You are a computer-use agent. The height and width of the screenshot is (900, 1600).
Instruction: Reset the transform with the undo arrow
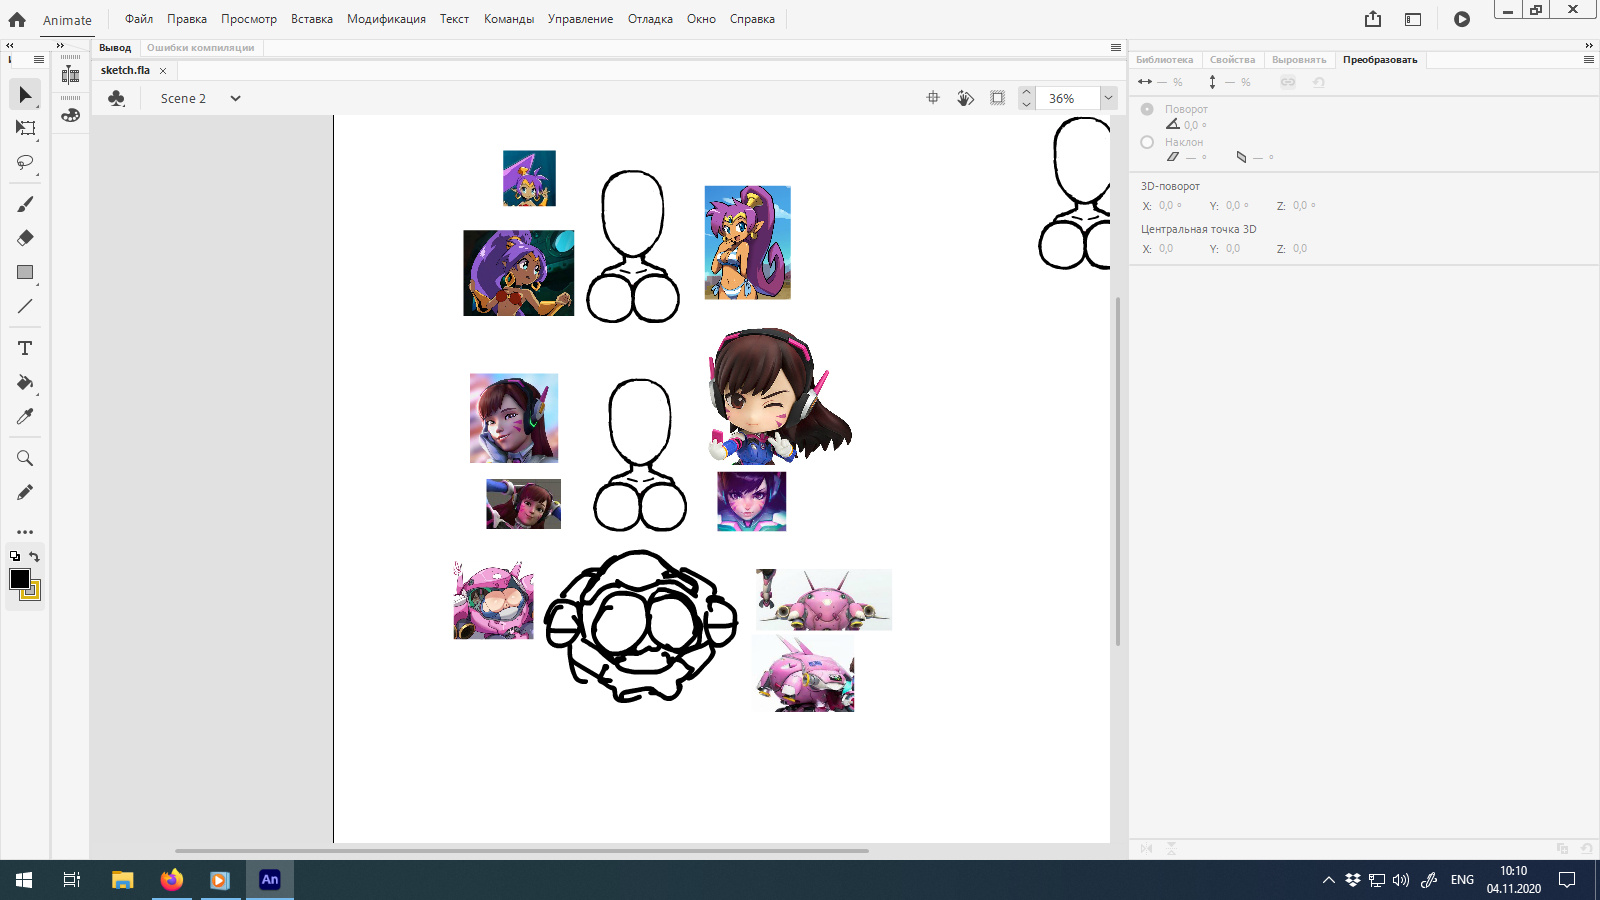[x=1319, y=82]
